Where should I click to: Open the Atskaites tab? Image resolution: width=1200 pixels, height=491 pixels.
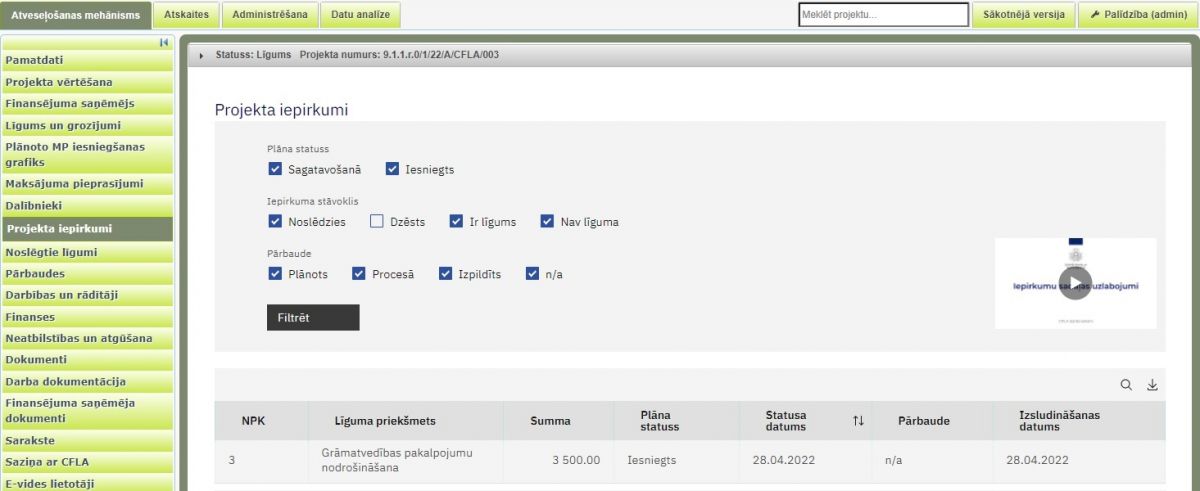(x=186, y=15)
